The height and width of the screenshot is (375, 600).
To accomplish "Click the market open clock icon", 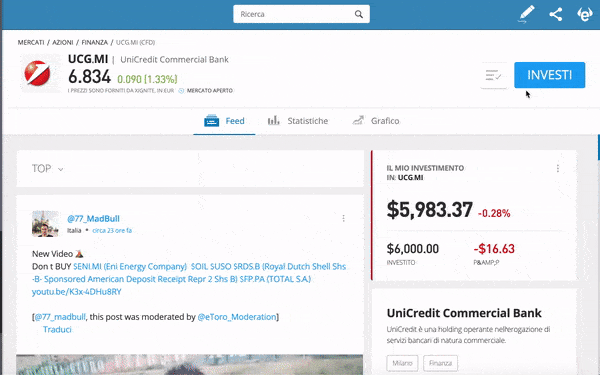I will coord(181,91).
